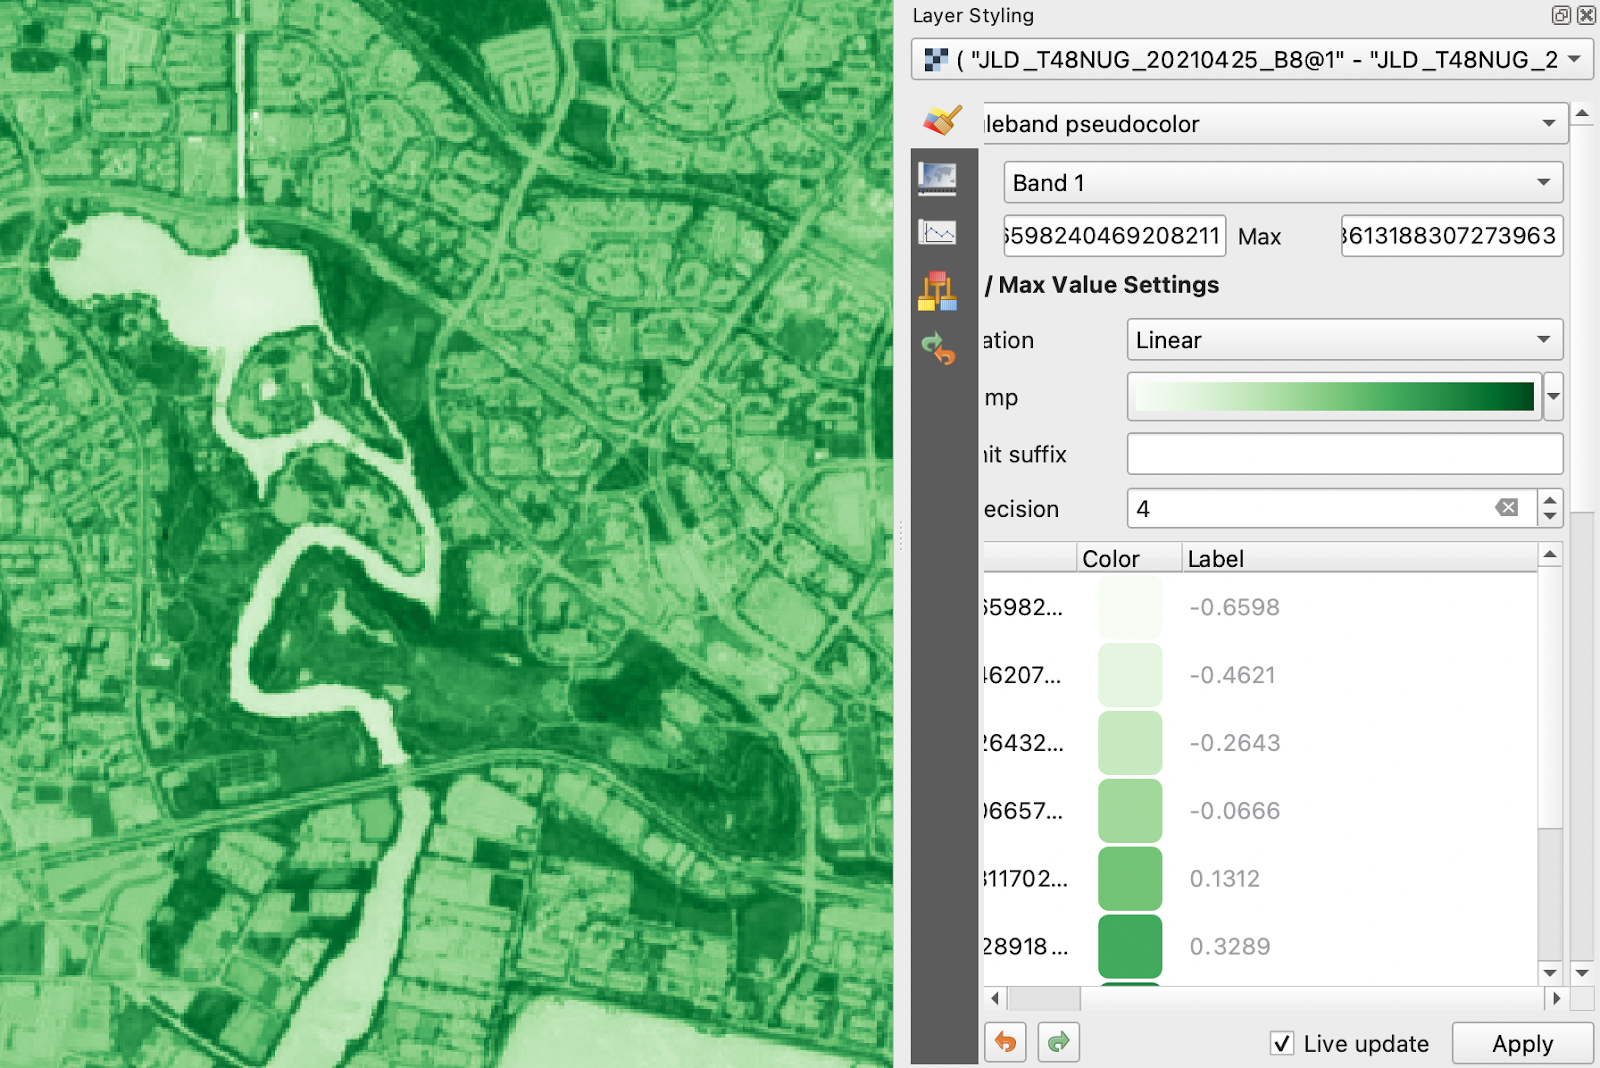Switch to the Transparency tab icon
1600x1068 pixels.
[x=937, y=179]
